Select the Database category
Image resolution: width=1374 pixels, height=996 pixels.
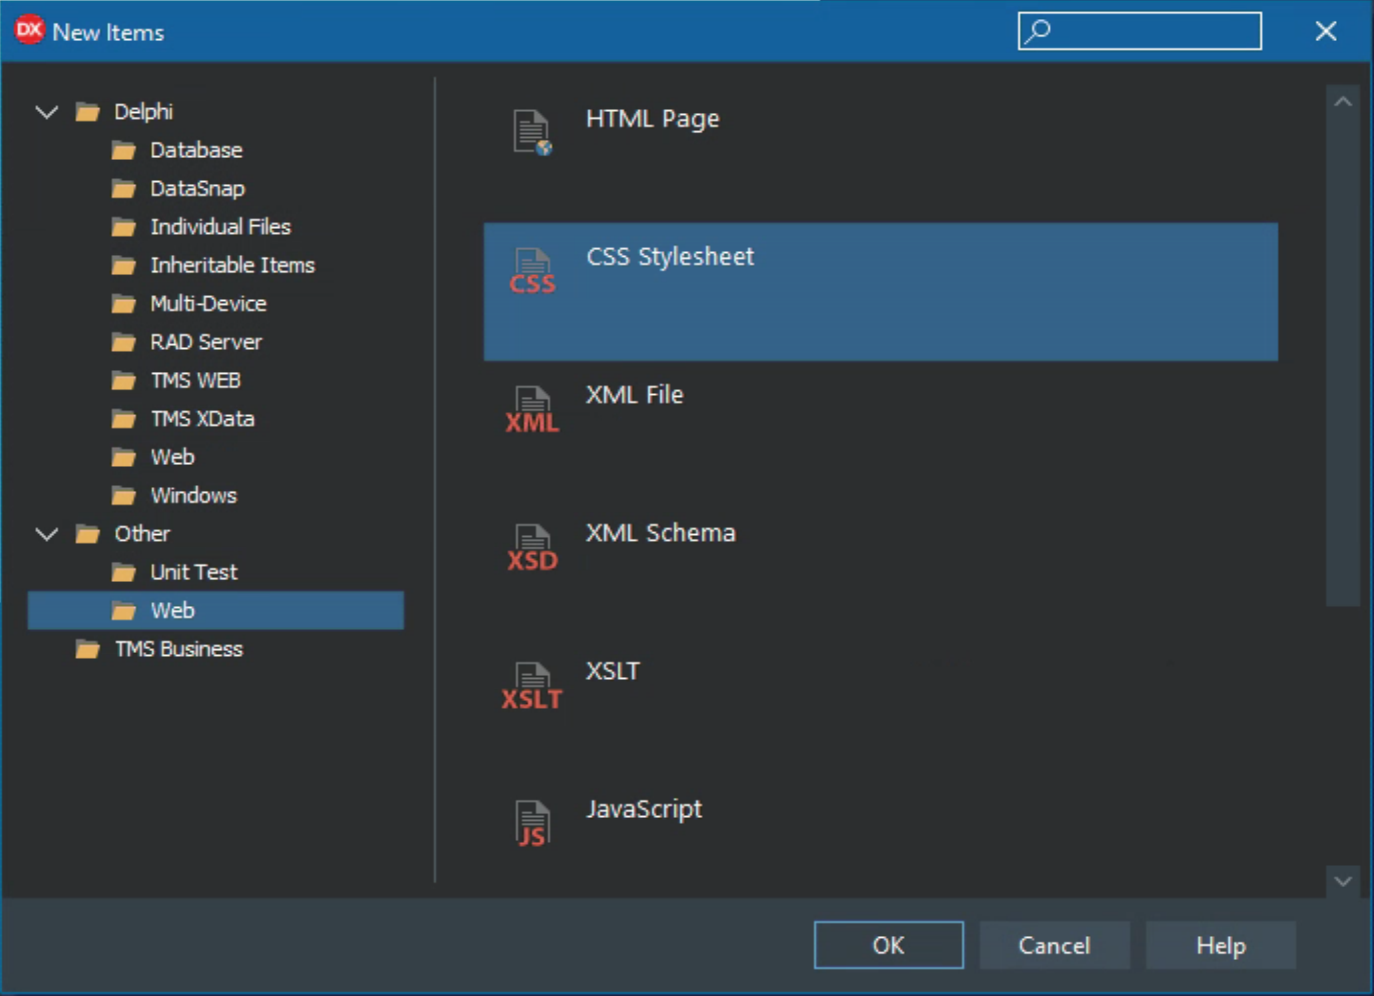coord(196,150)
